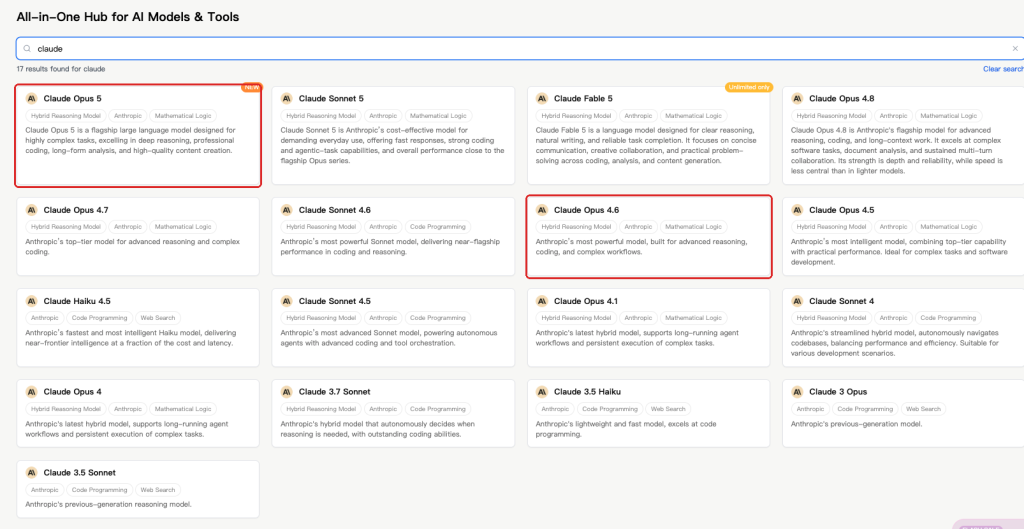Open the Claude Opus 5 model title
This screenshot has height=529, width=1024.
point(72,99)
